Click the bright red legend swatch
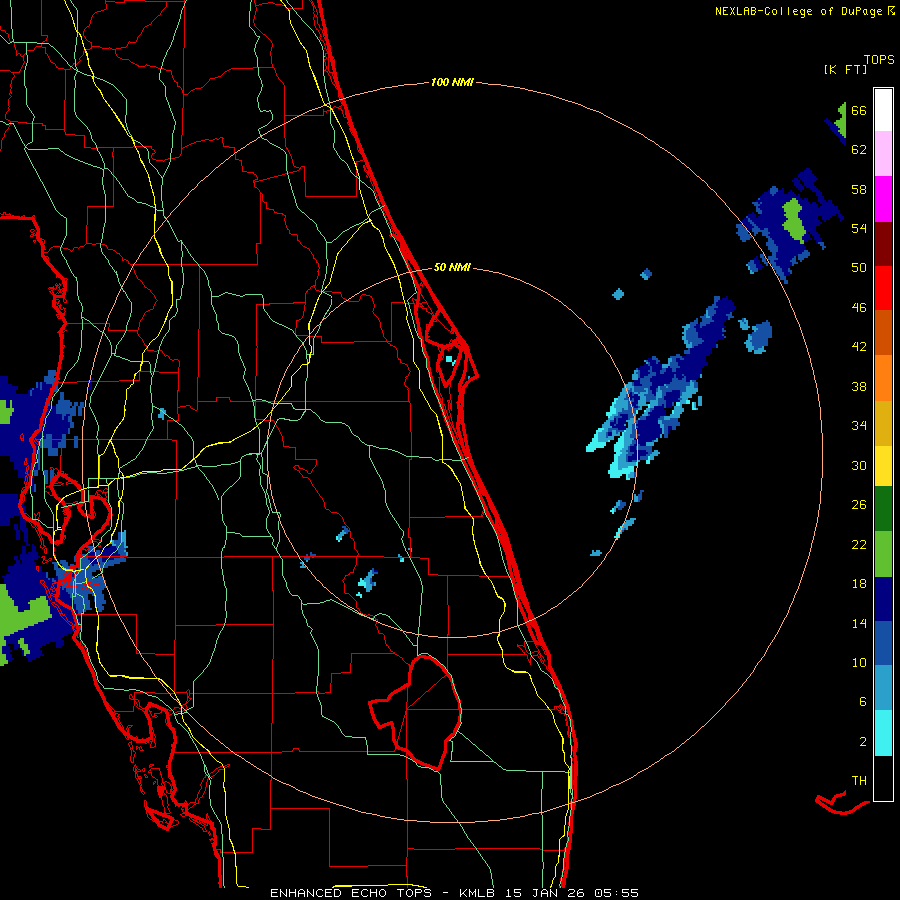Screen dimensions: 900x900 883,288
